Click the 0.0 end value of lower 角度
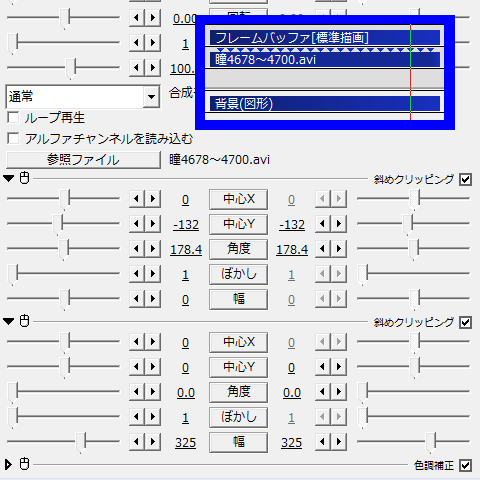This screenshot has width=480, height=480. (x=292, y=393)
